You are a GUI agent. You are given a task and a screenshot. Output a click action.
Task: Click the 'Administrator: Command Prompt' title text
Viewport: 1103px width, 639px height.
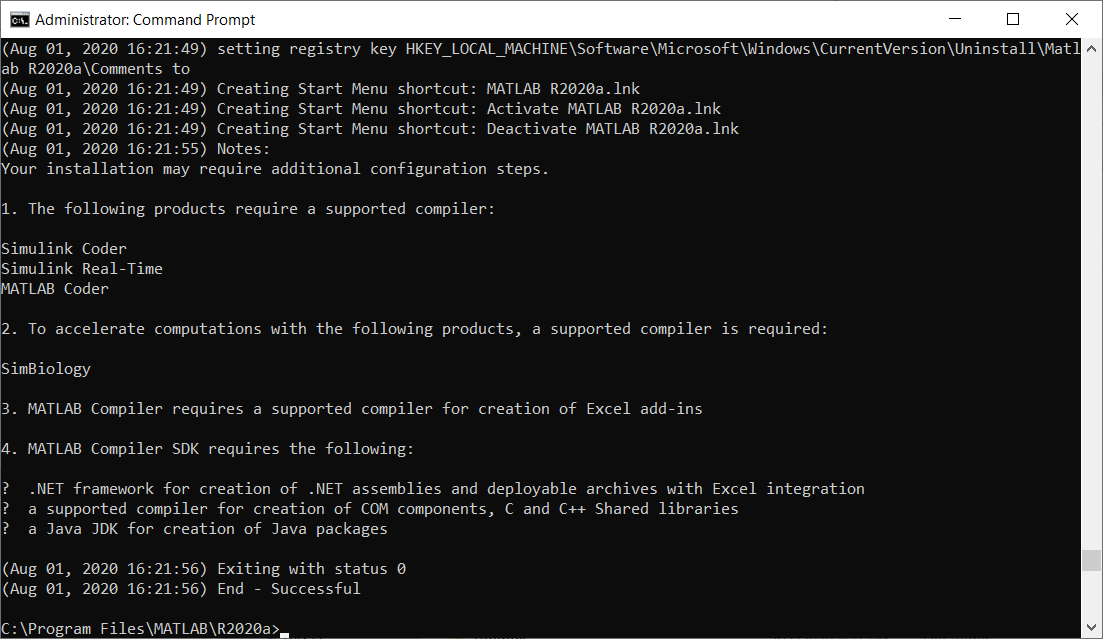coord(142,18)
